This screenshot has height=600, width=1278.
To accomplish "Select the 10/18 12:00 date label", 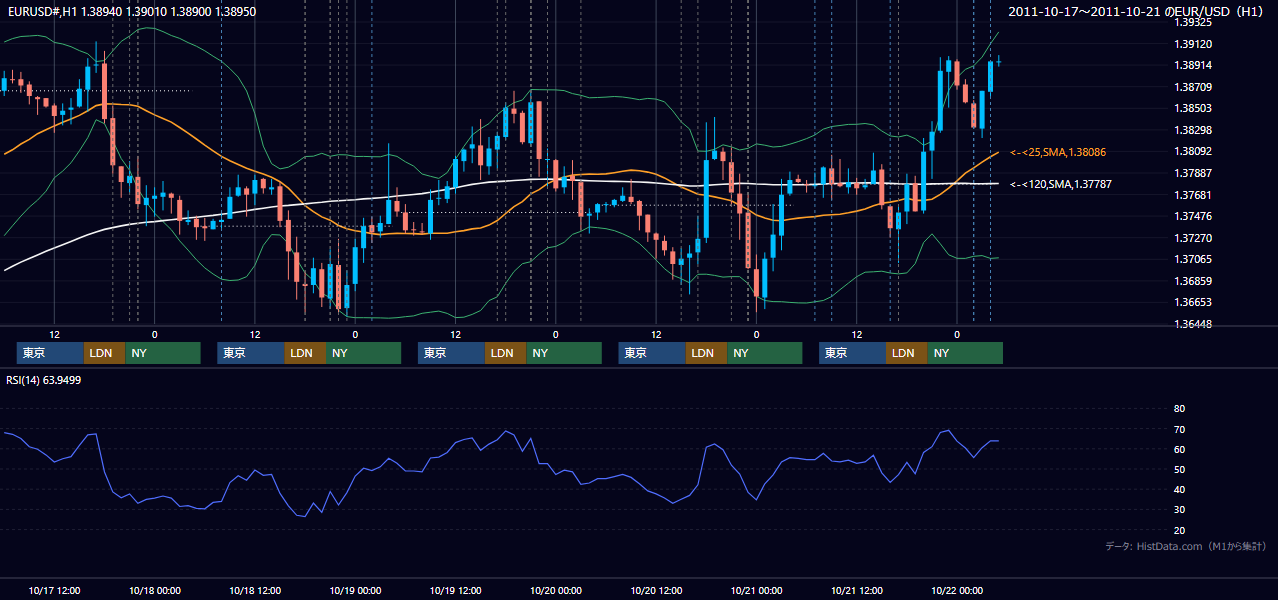I will 255,590.
